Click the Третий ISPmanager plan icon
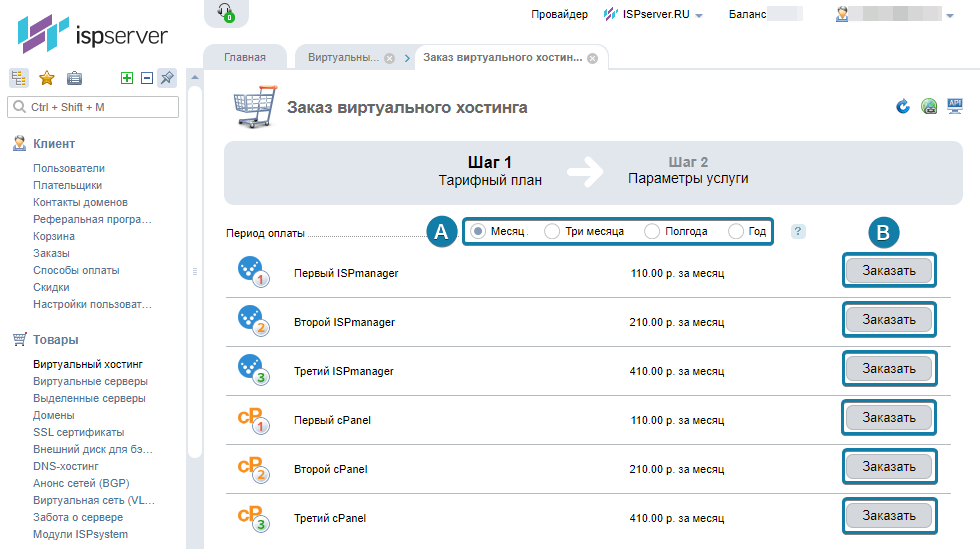The image size is (980, 549). point(253,370)
